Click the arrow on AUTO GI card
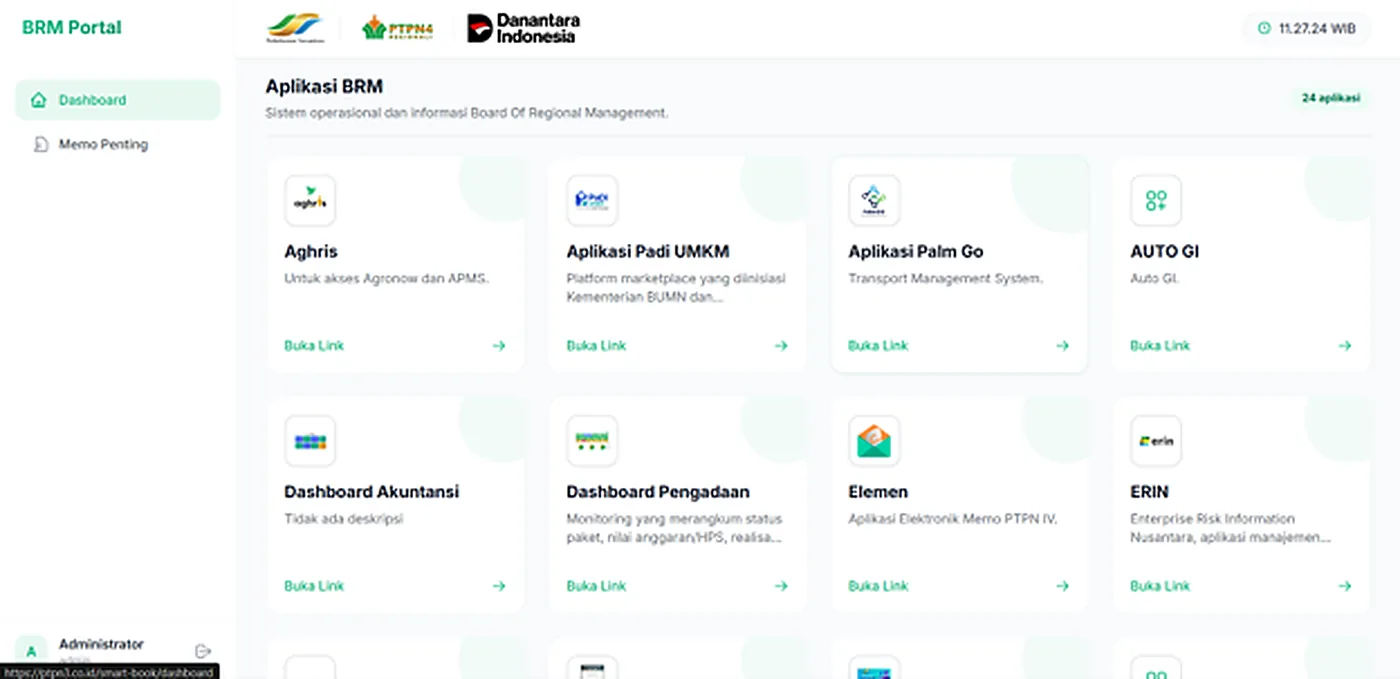Image resolution: width=1400 pixels, height=679 pixels. tap(1345, 346)
